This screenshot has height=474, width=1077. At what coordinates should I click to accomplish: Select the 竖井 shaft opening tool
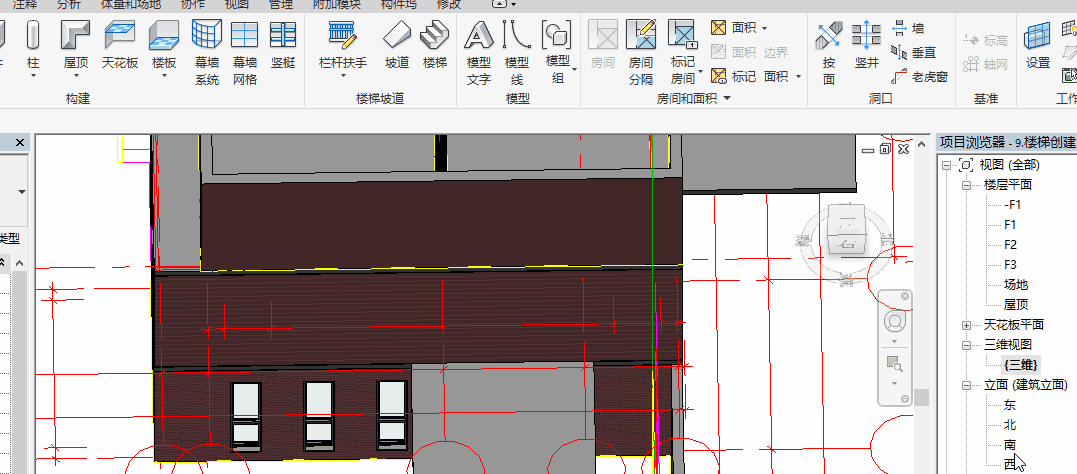[x=866, y=45]
